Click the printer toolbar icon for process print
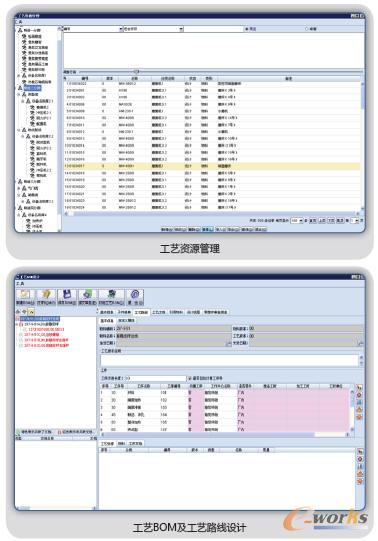 111,294
